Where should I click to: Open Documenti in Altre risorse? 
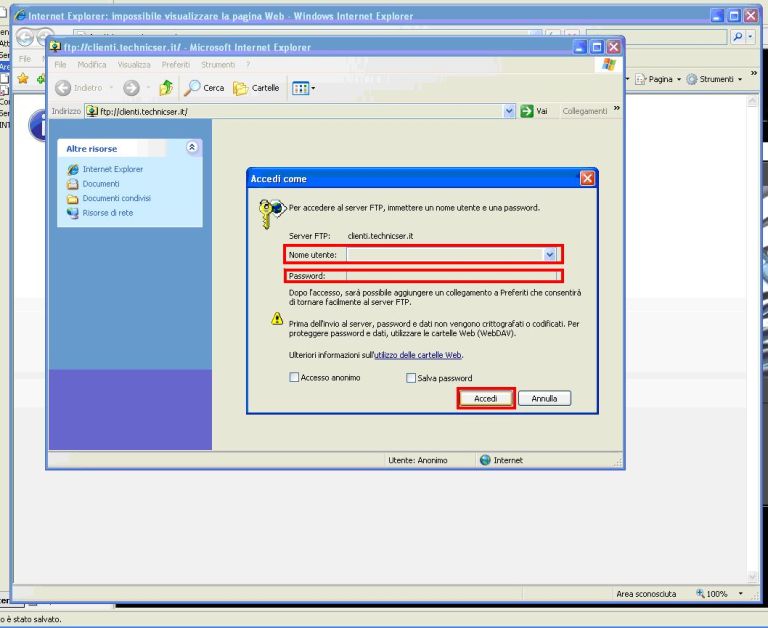(x=101, y=184)
